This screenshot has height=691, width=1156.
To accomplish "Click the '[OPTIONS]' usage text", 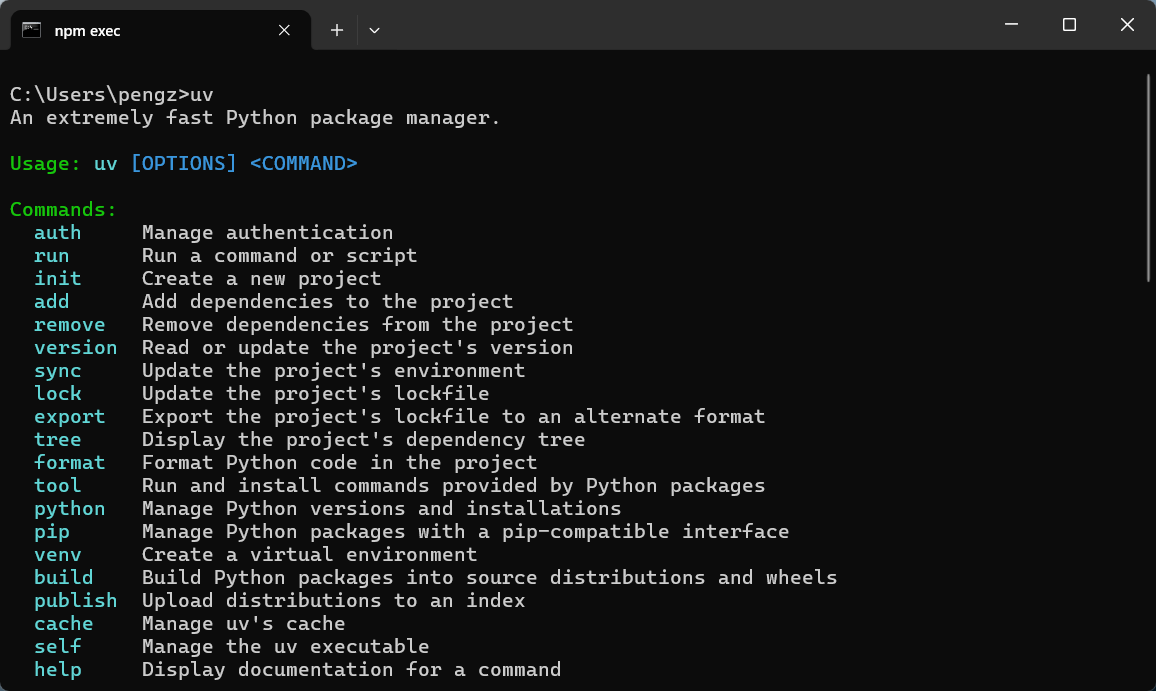I will (184, 164).
